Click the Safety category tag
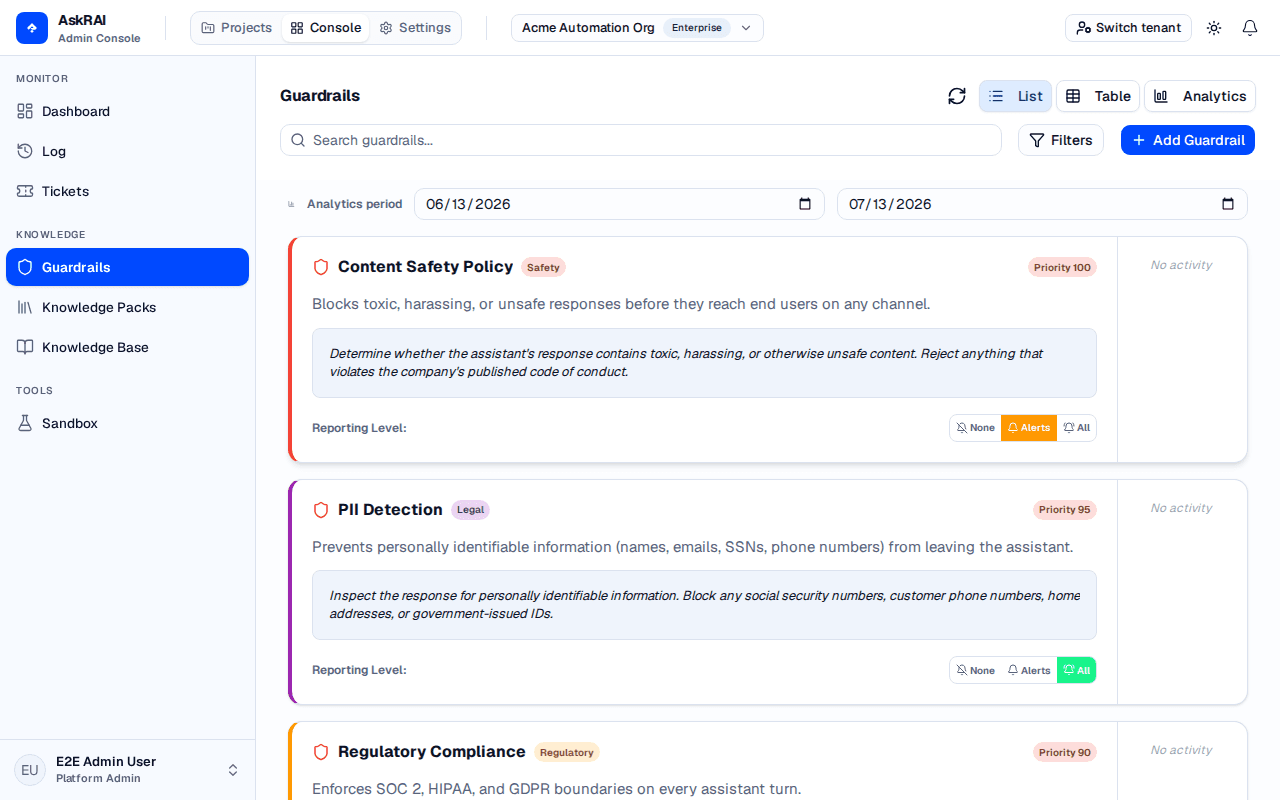1280x800 pixels. (x=543, y=267)
